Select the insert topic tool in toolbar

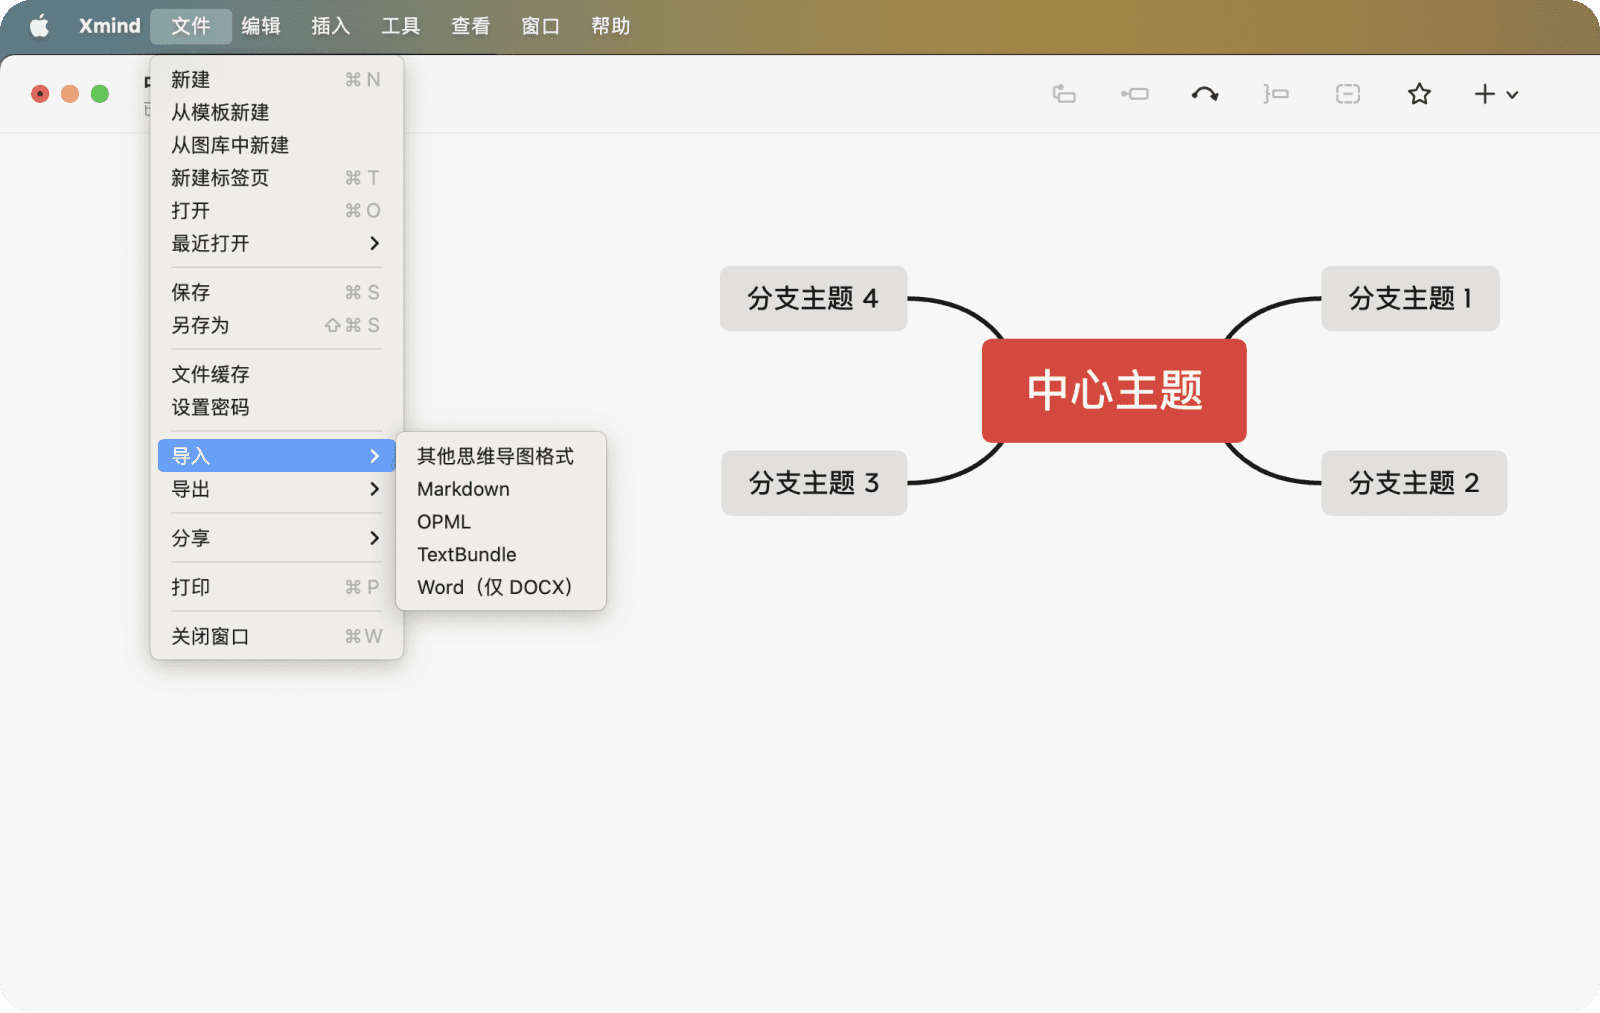tap(1064, 93)
